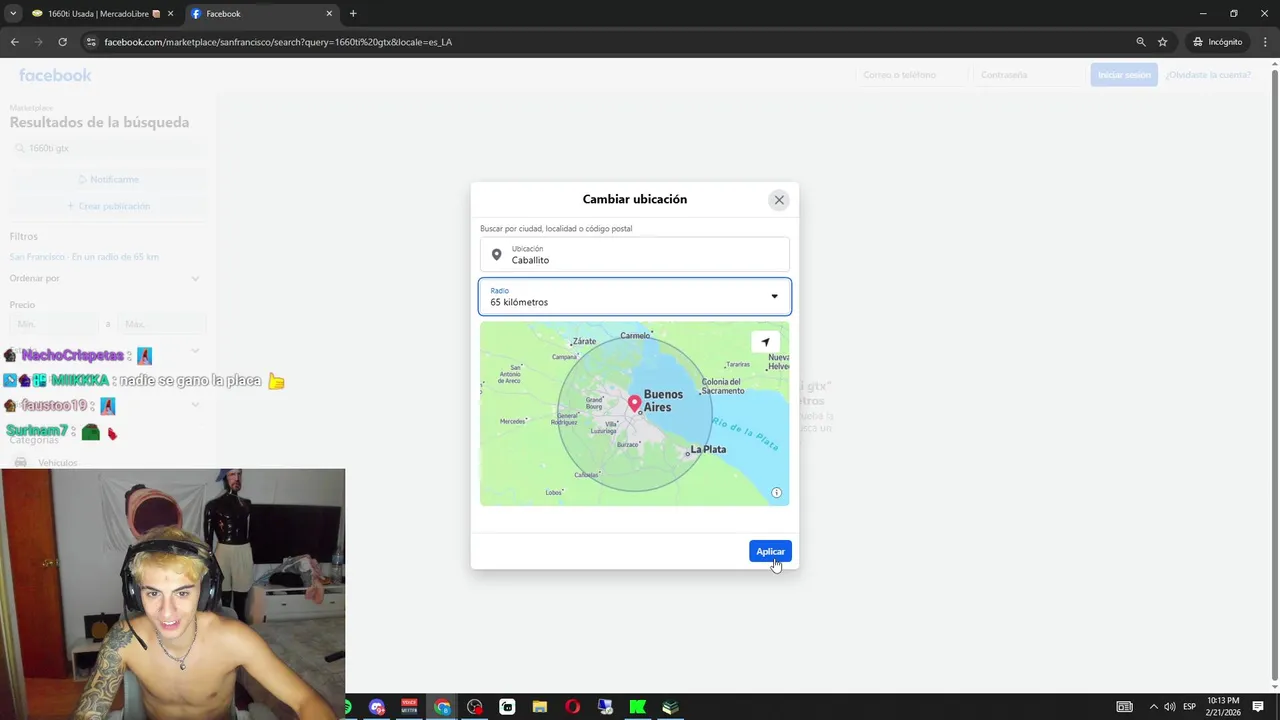Click the location pin icon in Ubicación field

tap(496, 255)
